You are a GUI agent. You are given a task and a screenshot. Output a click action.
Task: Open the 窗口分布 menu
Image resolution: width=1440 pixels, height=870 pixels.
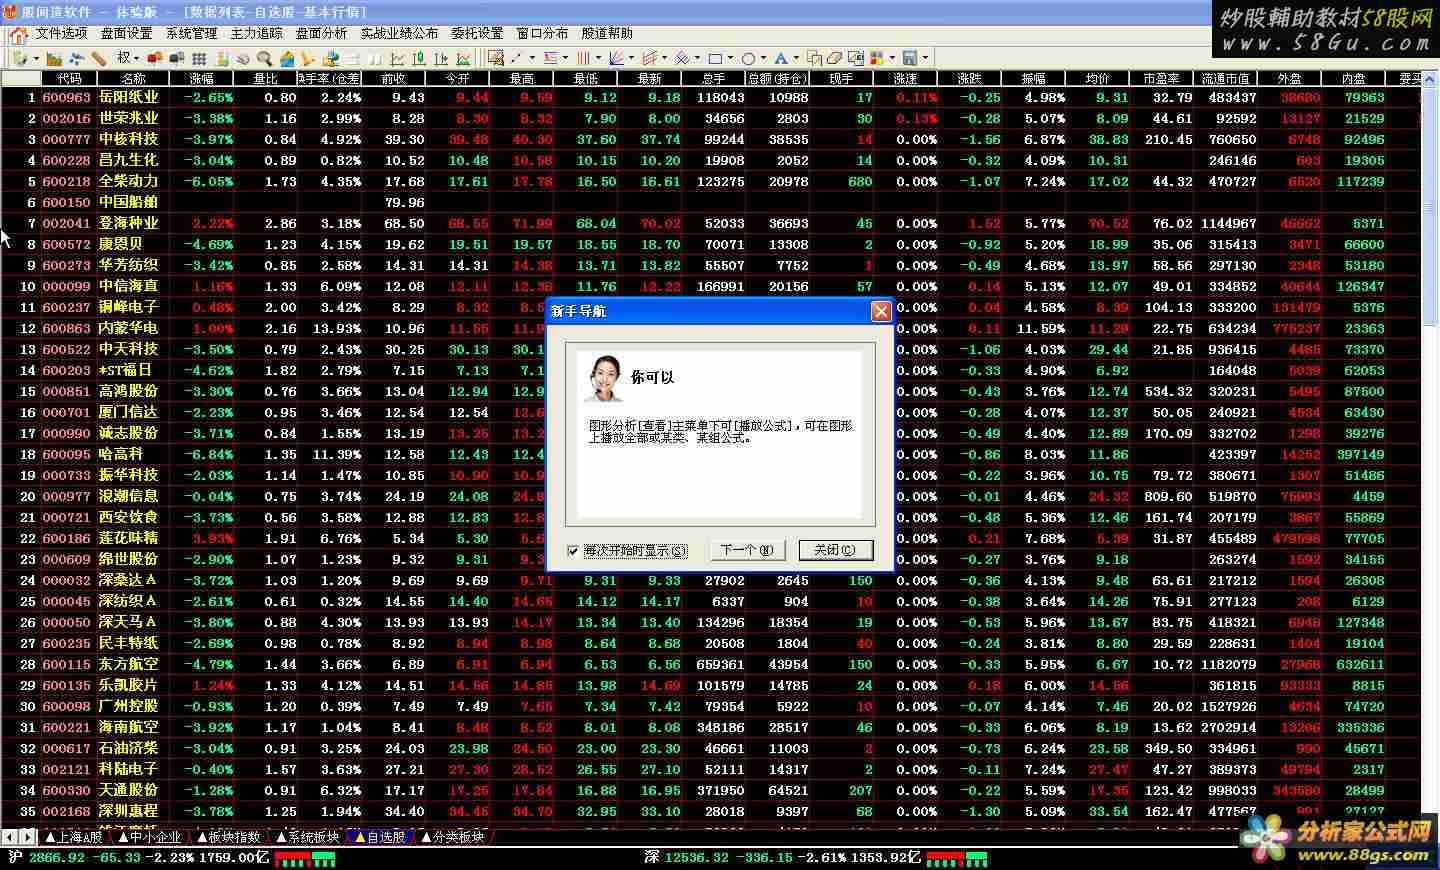click(x=542, y=34)
